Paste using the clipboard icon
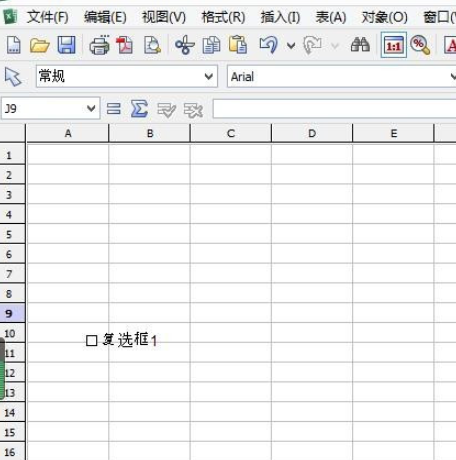The width and height of the screenshot is (456, 460). (x=238, y=45)
